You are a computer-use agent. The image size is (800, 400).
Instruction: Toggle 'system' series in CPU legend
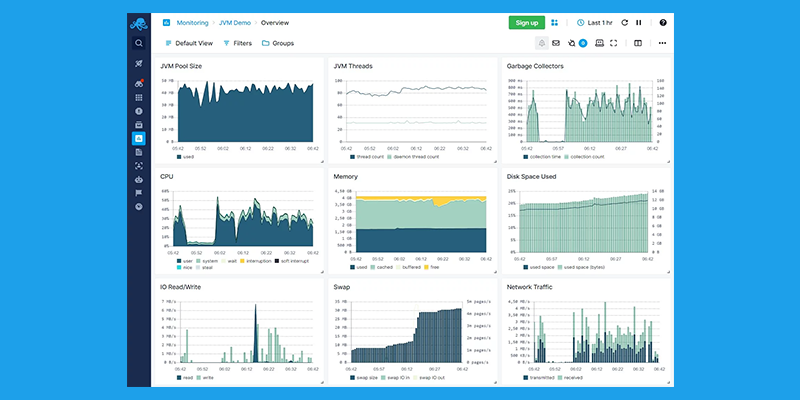[x=207, y=261]
